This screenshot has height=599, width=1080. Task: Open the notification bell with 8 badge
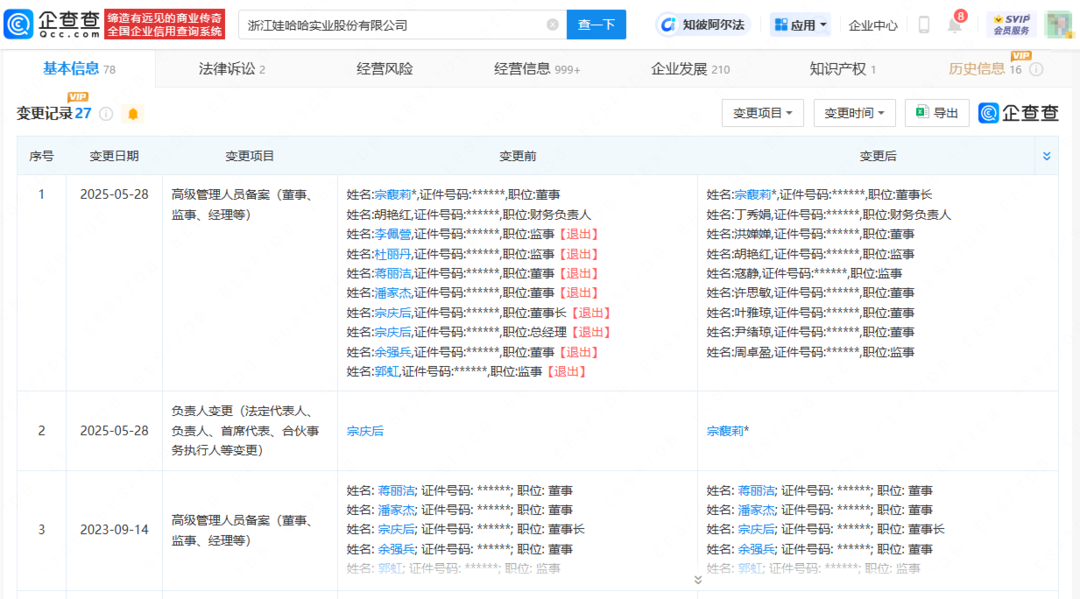(x=954, y=25)
